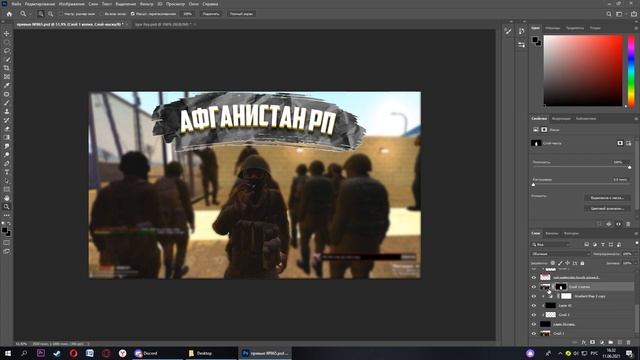Toggle layer filtering switch in Layers panel
640x360 pixels.
(x=636, y=244)
